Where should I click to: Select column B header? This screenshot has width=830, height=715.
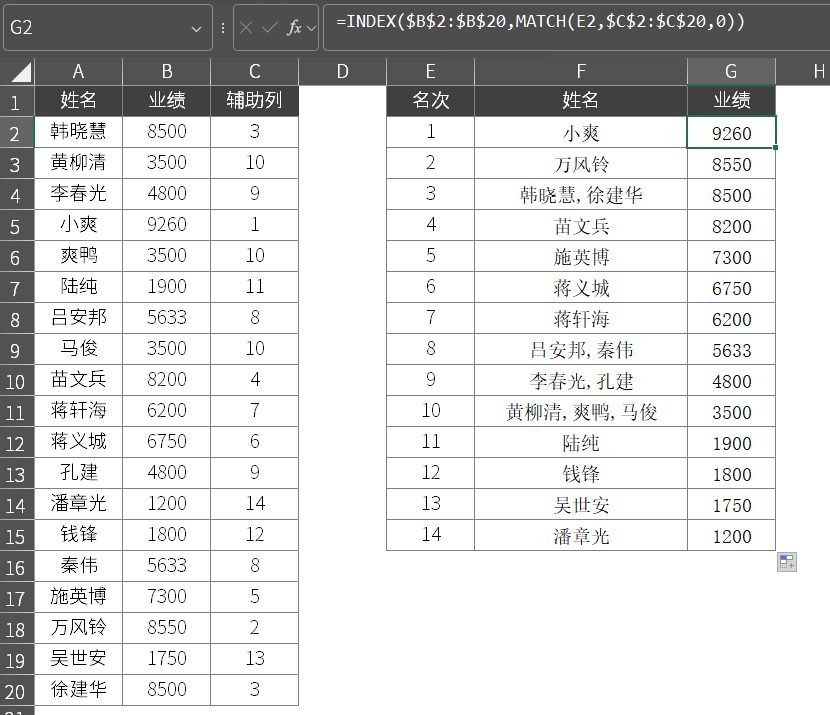coord(167,71)
